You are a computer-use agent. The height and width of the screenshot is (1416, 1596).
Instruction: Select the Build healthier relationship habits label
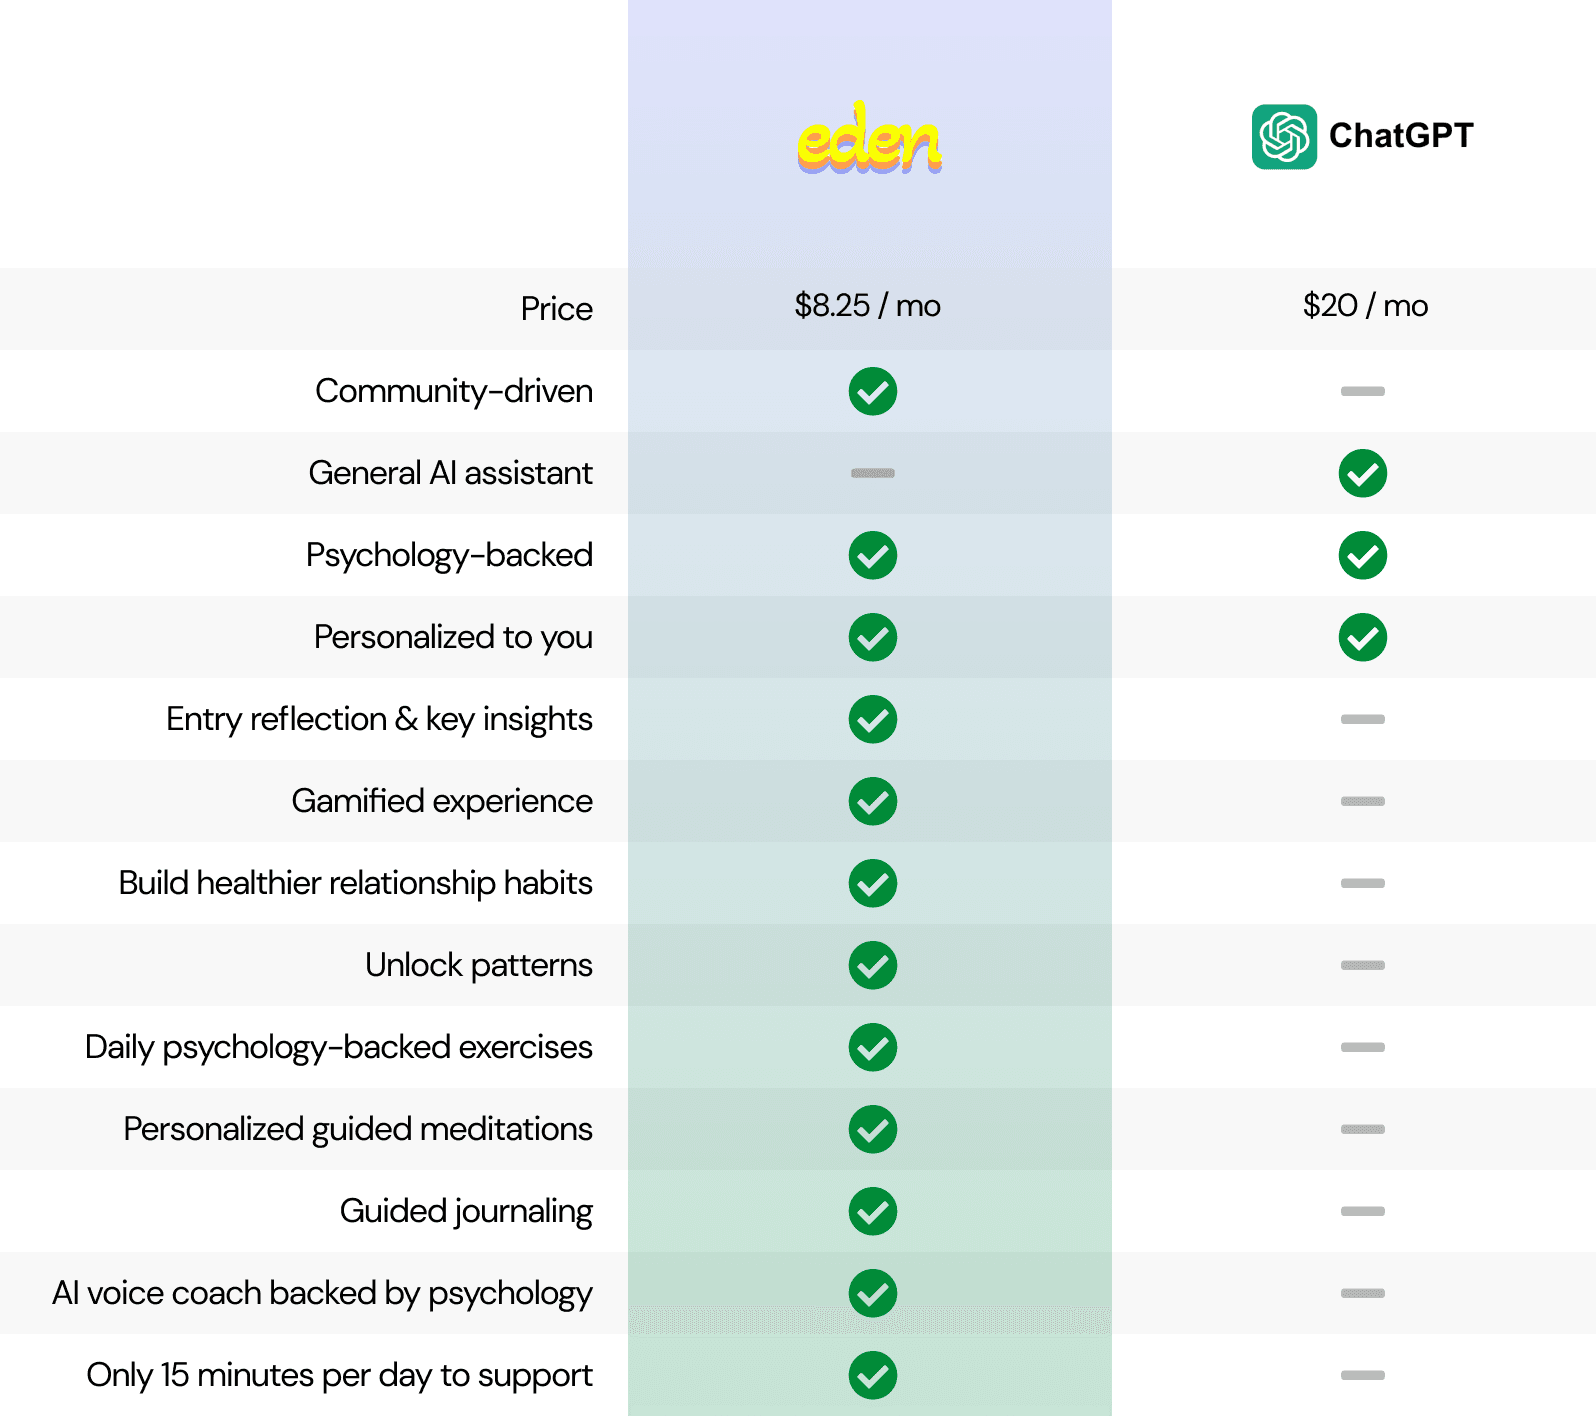(x=355, y=883)
